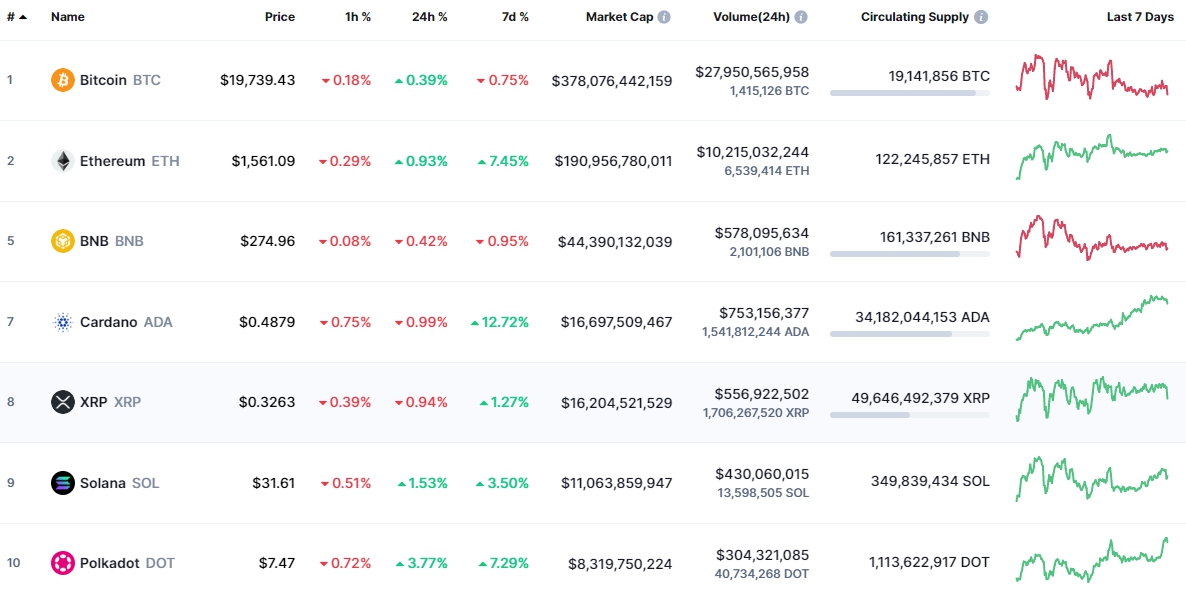
Task: Click the Circulating Supply info icon
Action: point(981,17)
